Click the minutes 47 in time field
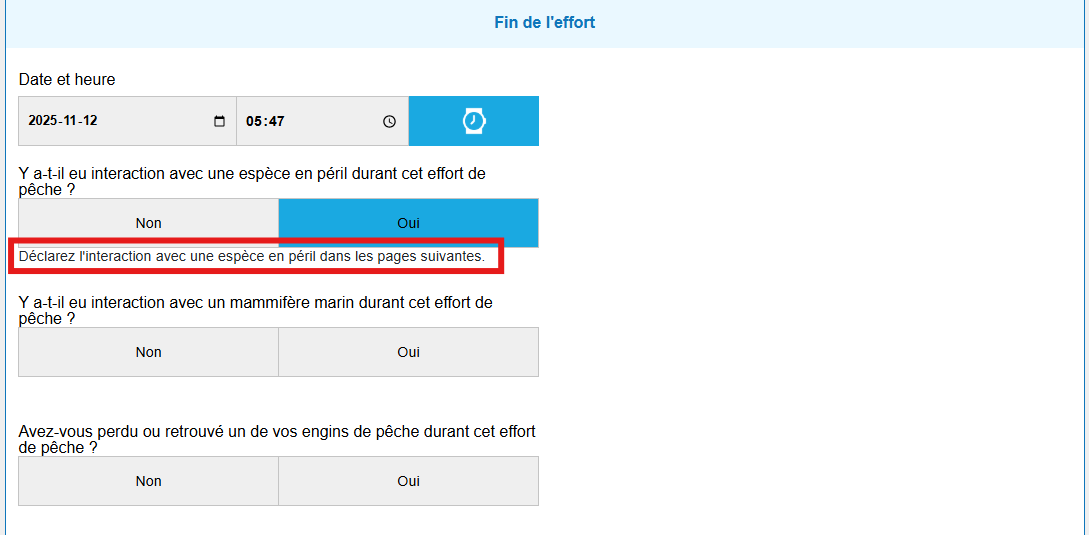Screen dimensions: 1089x535 [275, 121]
